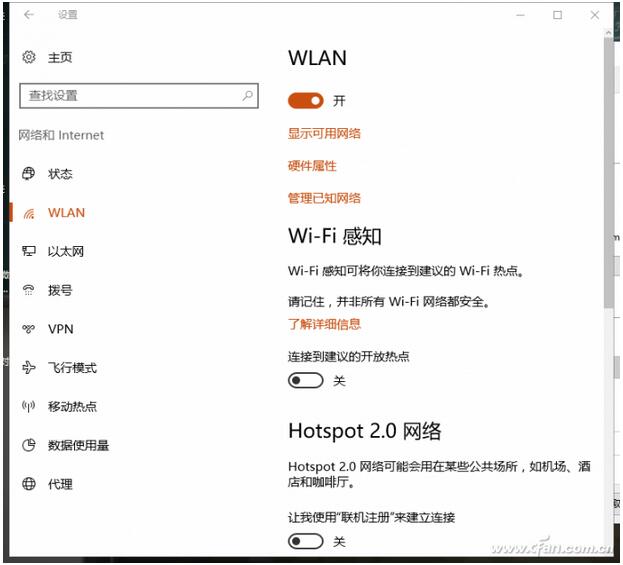Click the 了解详细信息 link
This screenshot has width=623, height=565.
324,324
